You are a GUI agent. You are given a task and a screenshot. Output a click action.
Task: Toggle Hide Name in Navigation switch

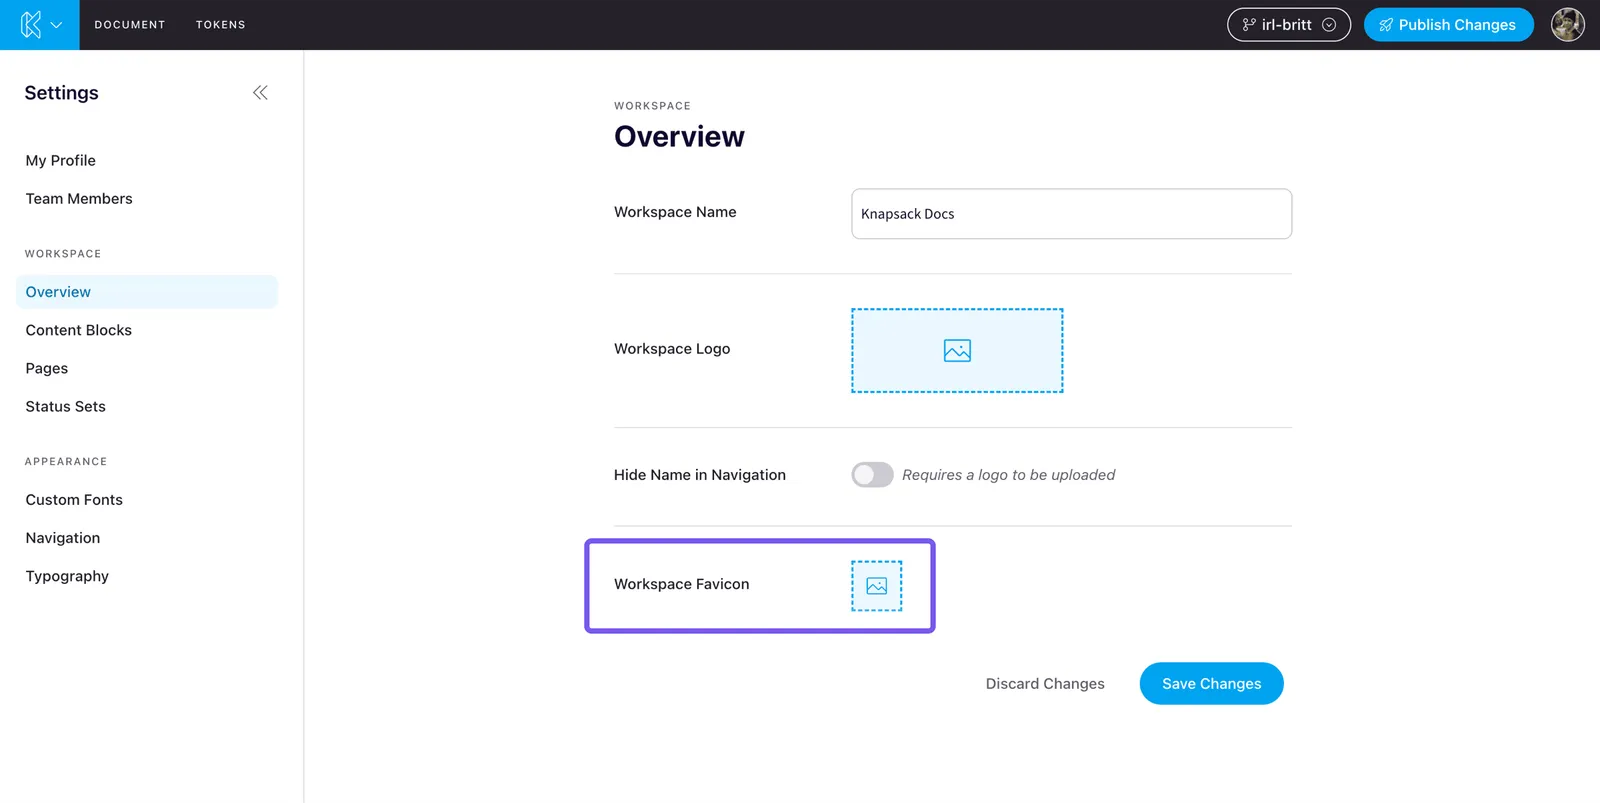[872, 474]
